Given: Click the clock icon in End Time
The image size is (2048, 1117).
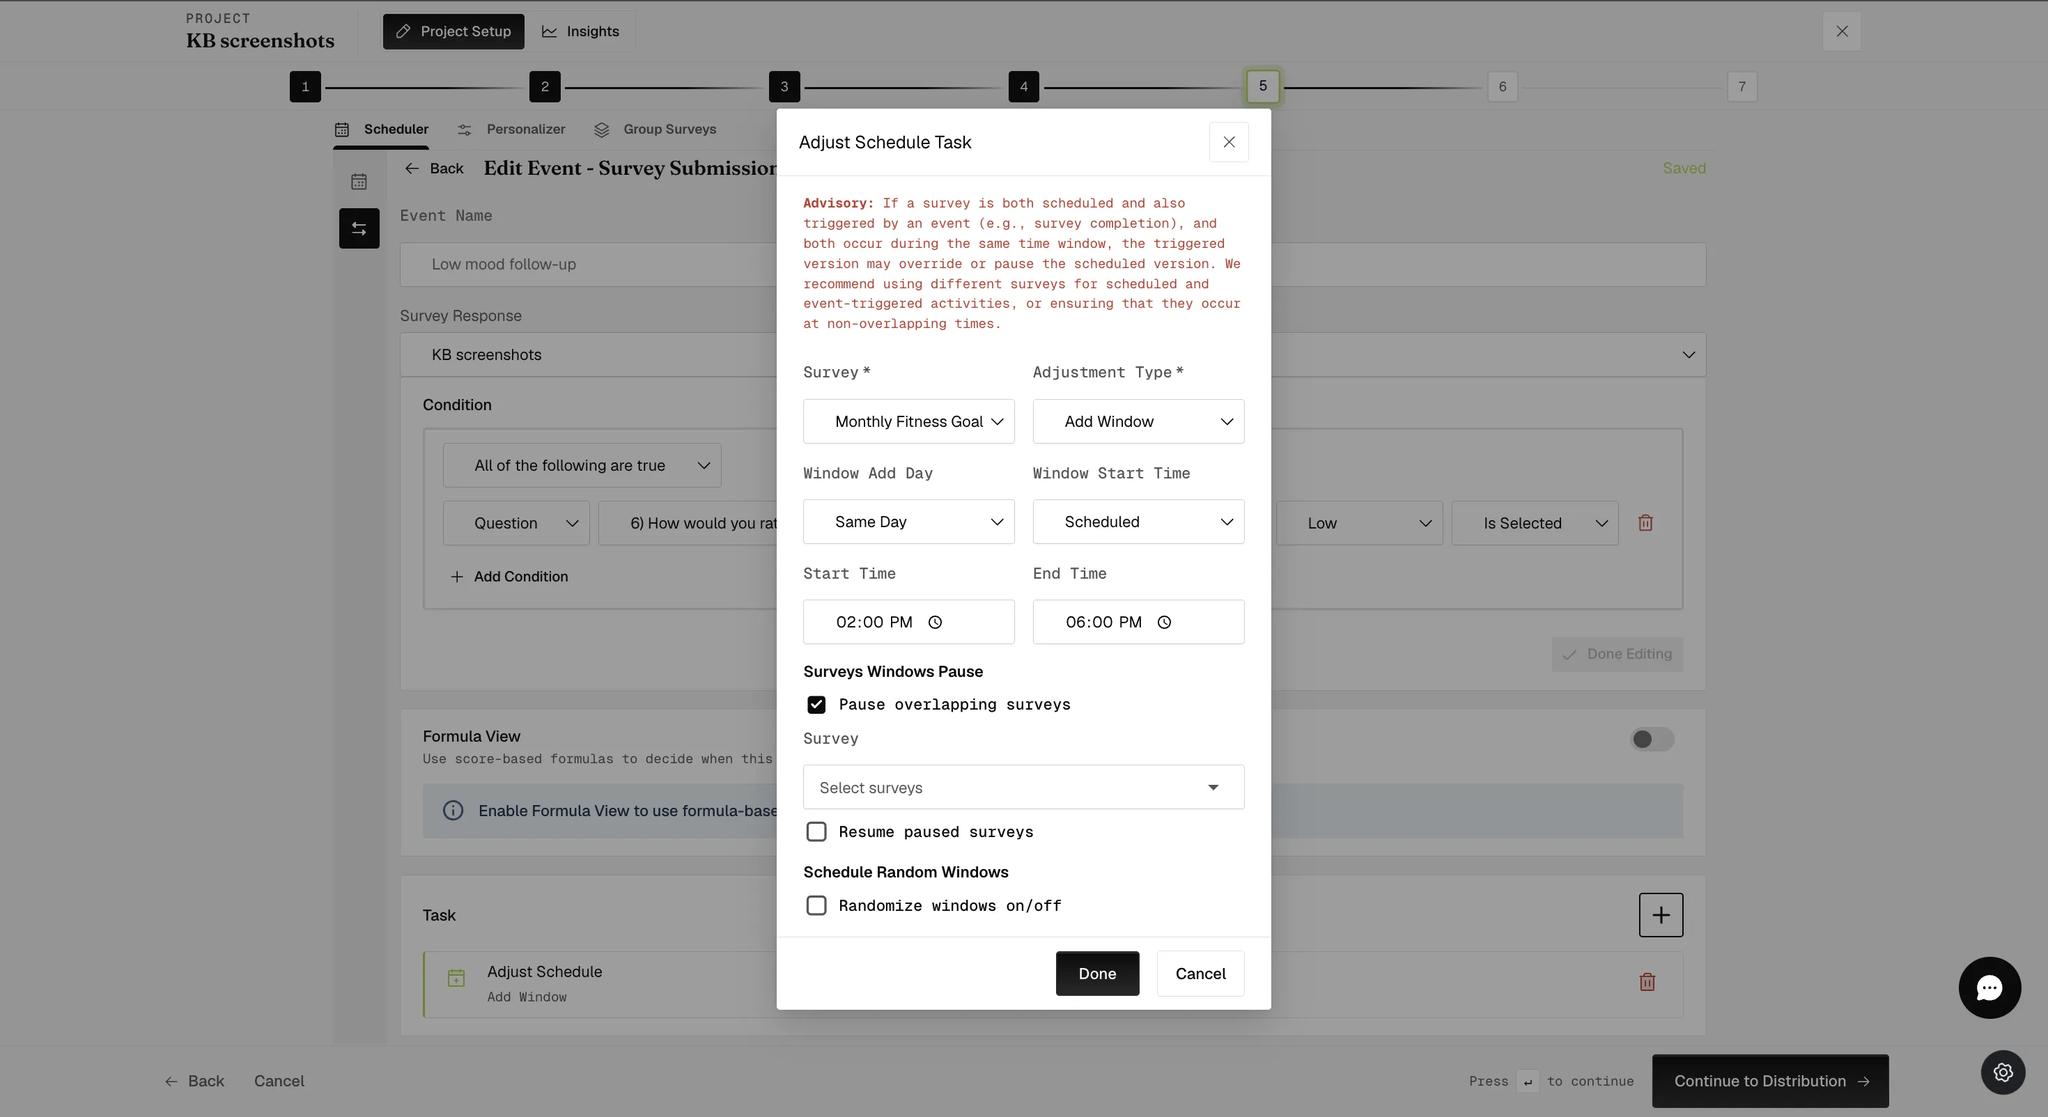Looking at the screenshot, I should pyautogui.click(x=1164, y=622).
